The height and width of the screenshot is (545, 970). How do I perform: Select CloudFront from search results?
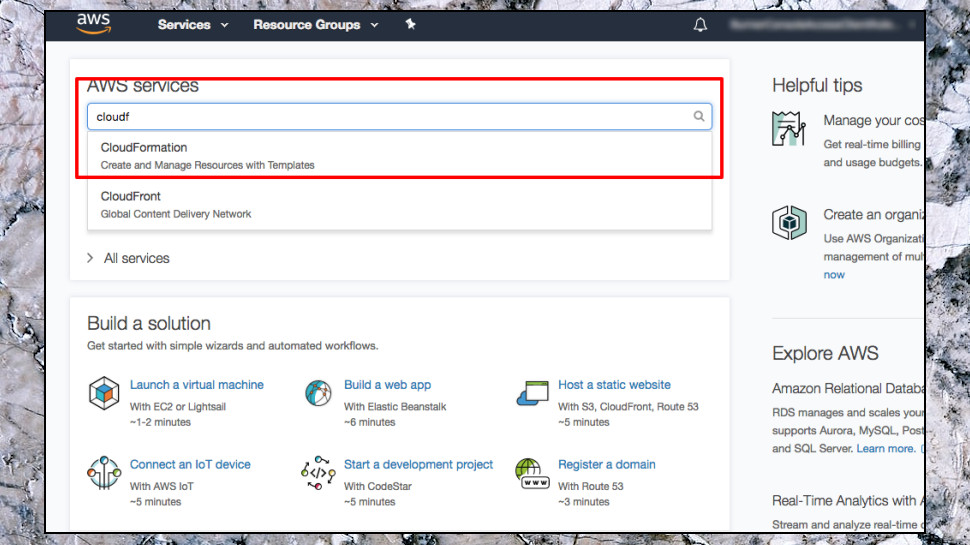pyautogui.click(x=400, y=205)
